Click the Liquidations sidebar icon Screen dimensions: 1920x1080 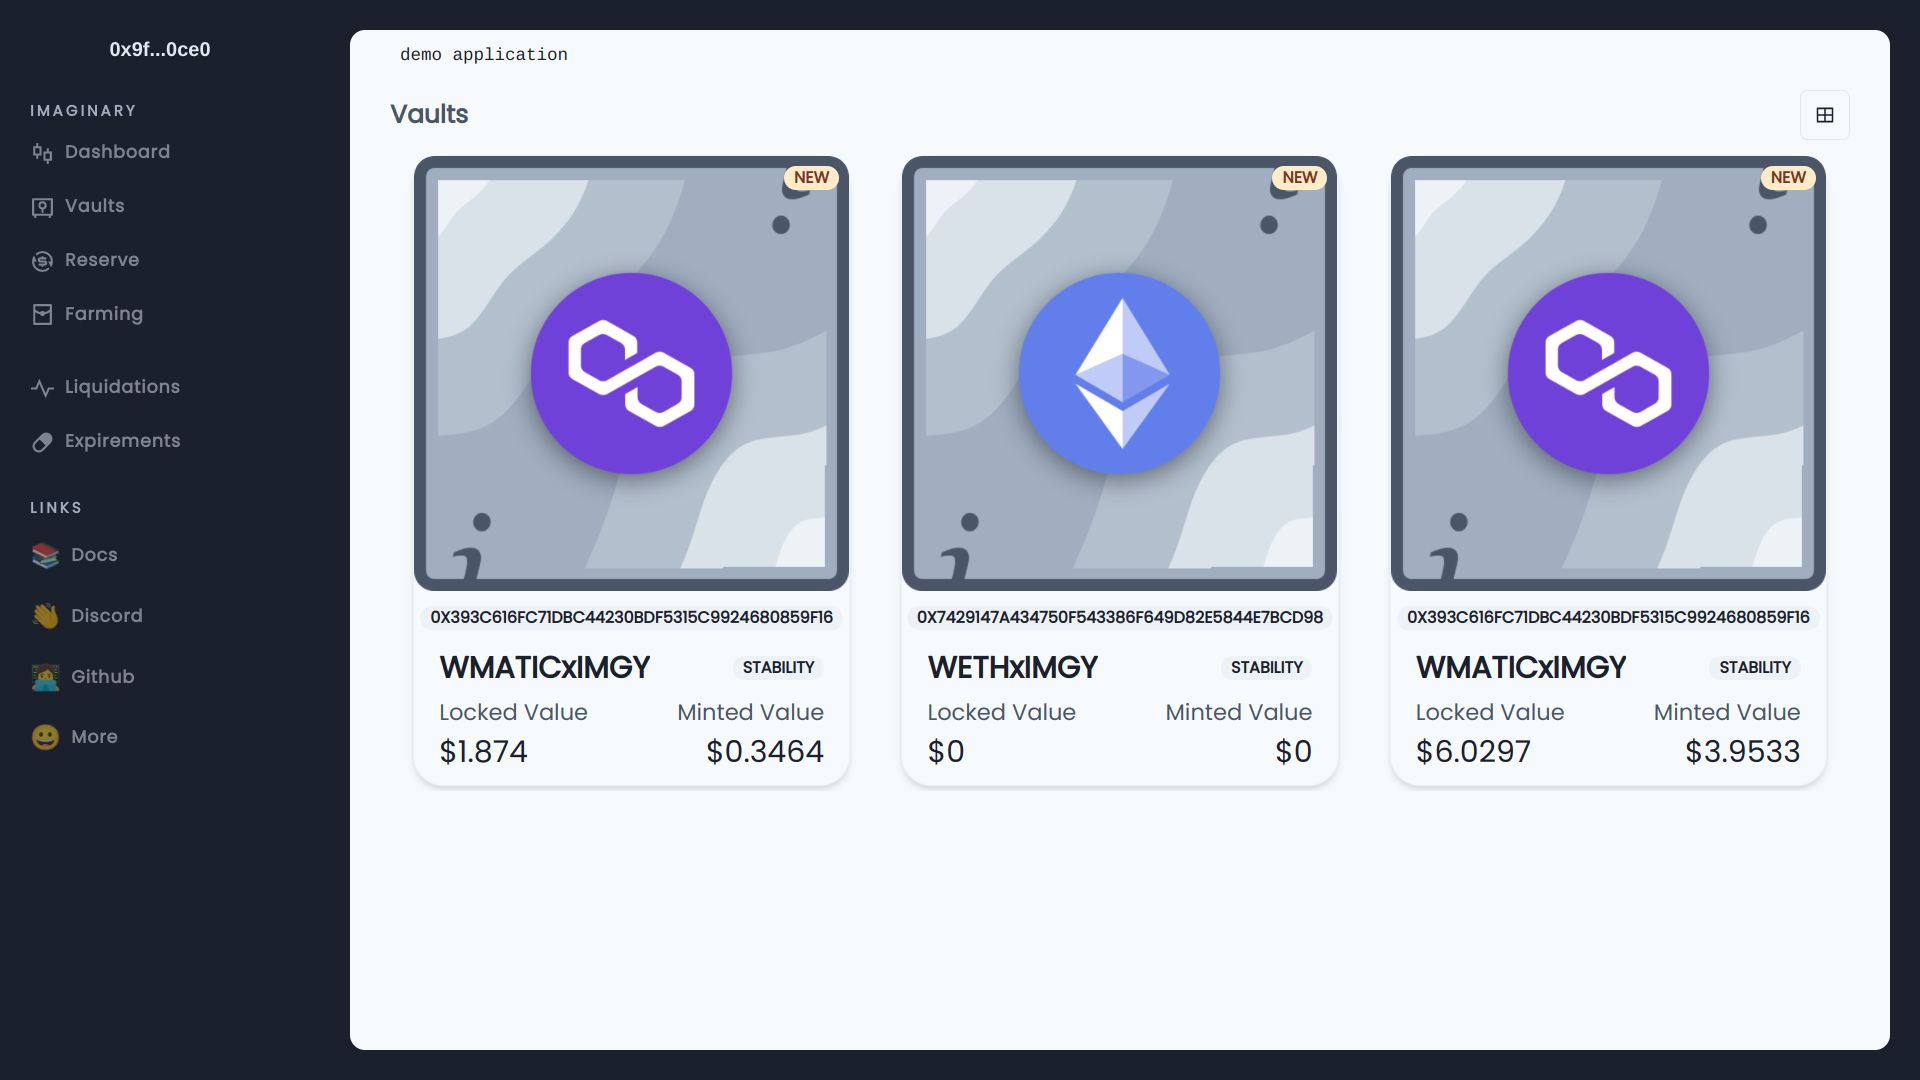pos(41,386)
